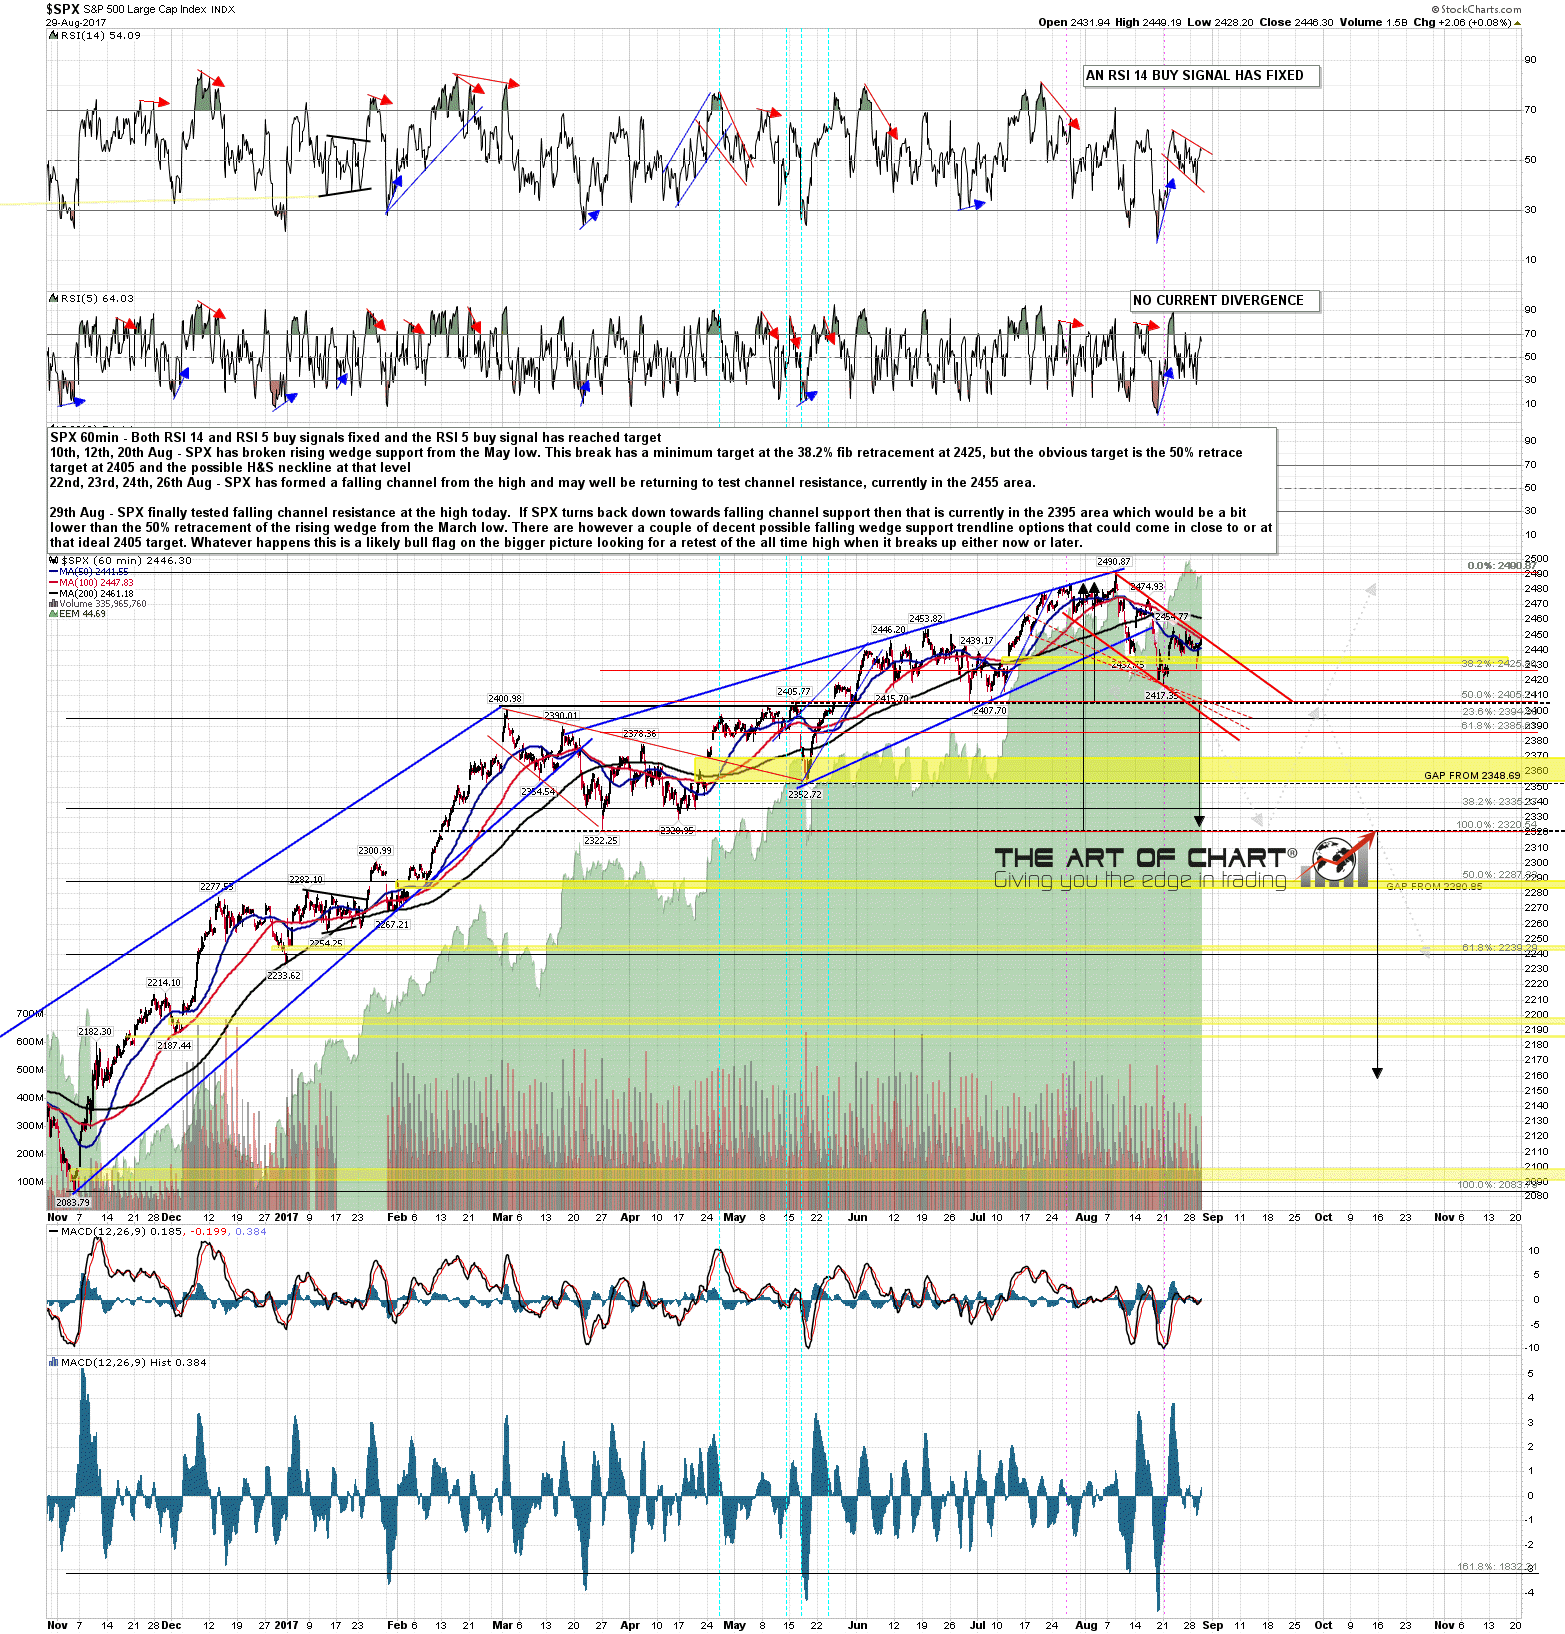Click the MA(50) blue line swatch
Image resolution: width=1565 pixels, height=1634 pixels.
pyautogui.click(x=53, y=572)
